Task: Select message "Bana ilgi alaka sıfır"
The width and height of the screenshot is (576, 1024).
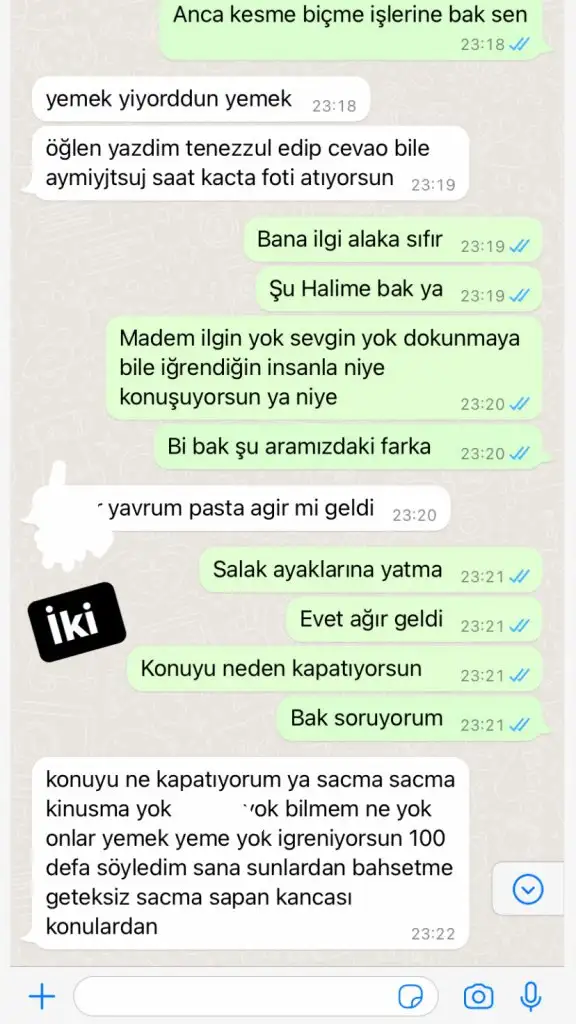Action: tap(392, 240)
